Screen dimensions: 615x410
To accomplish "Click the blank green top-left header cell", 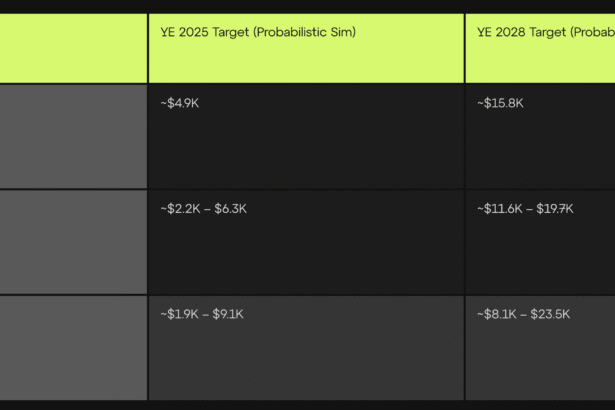I will 73,48.
